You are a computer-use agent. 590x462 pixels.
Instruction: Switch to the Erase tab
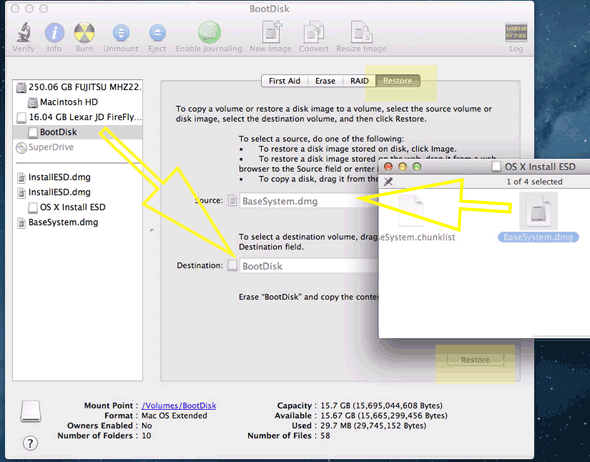coord(325,81)
